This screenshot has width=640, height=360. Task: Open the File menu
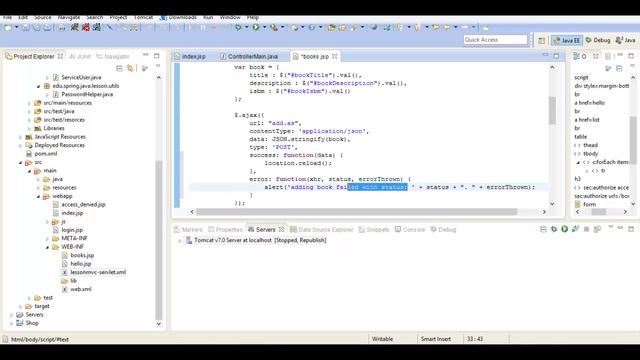pos(7,18)
